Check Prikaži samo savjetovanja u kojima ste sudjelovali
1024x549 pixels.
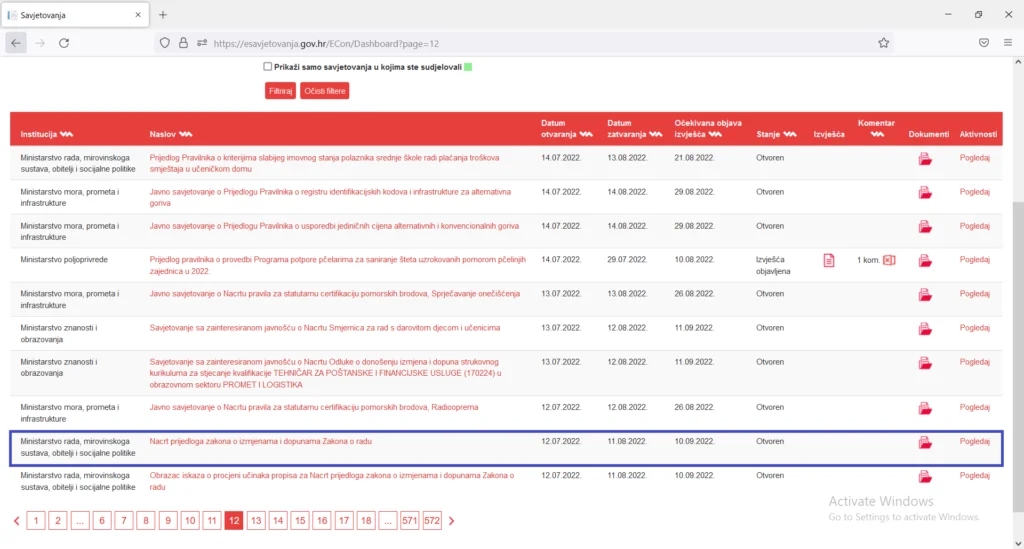[268, 67]
